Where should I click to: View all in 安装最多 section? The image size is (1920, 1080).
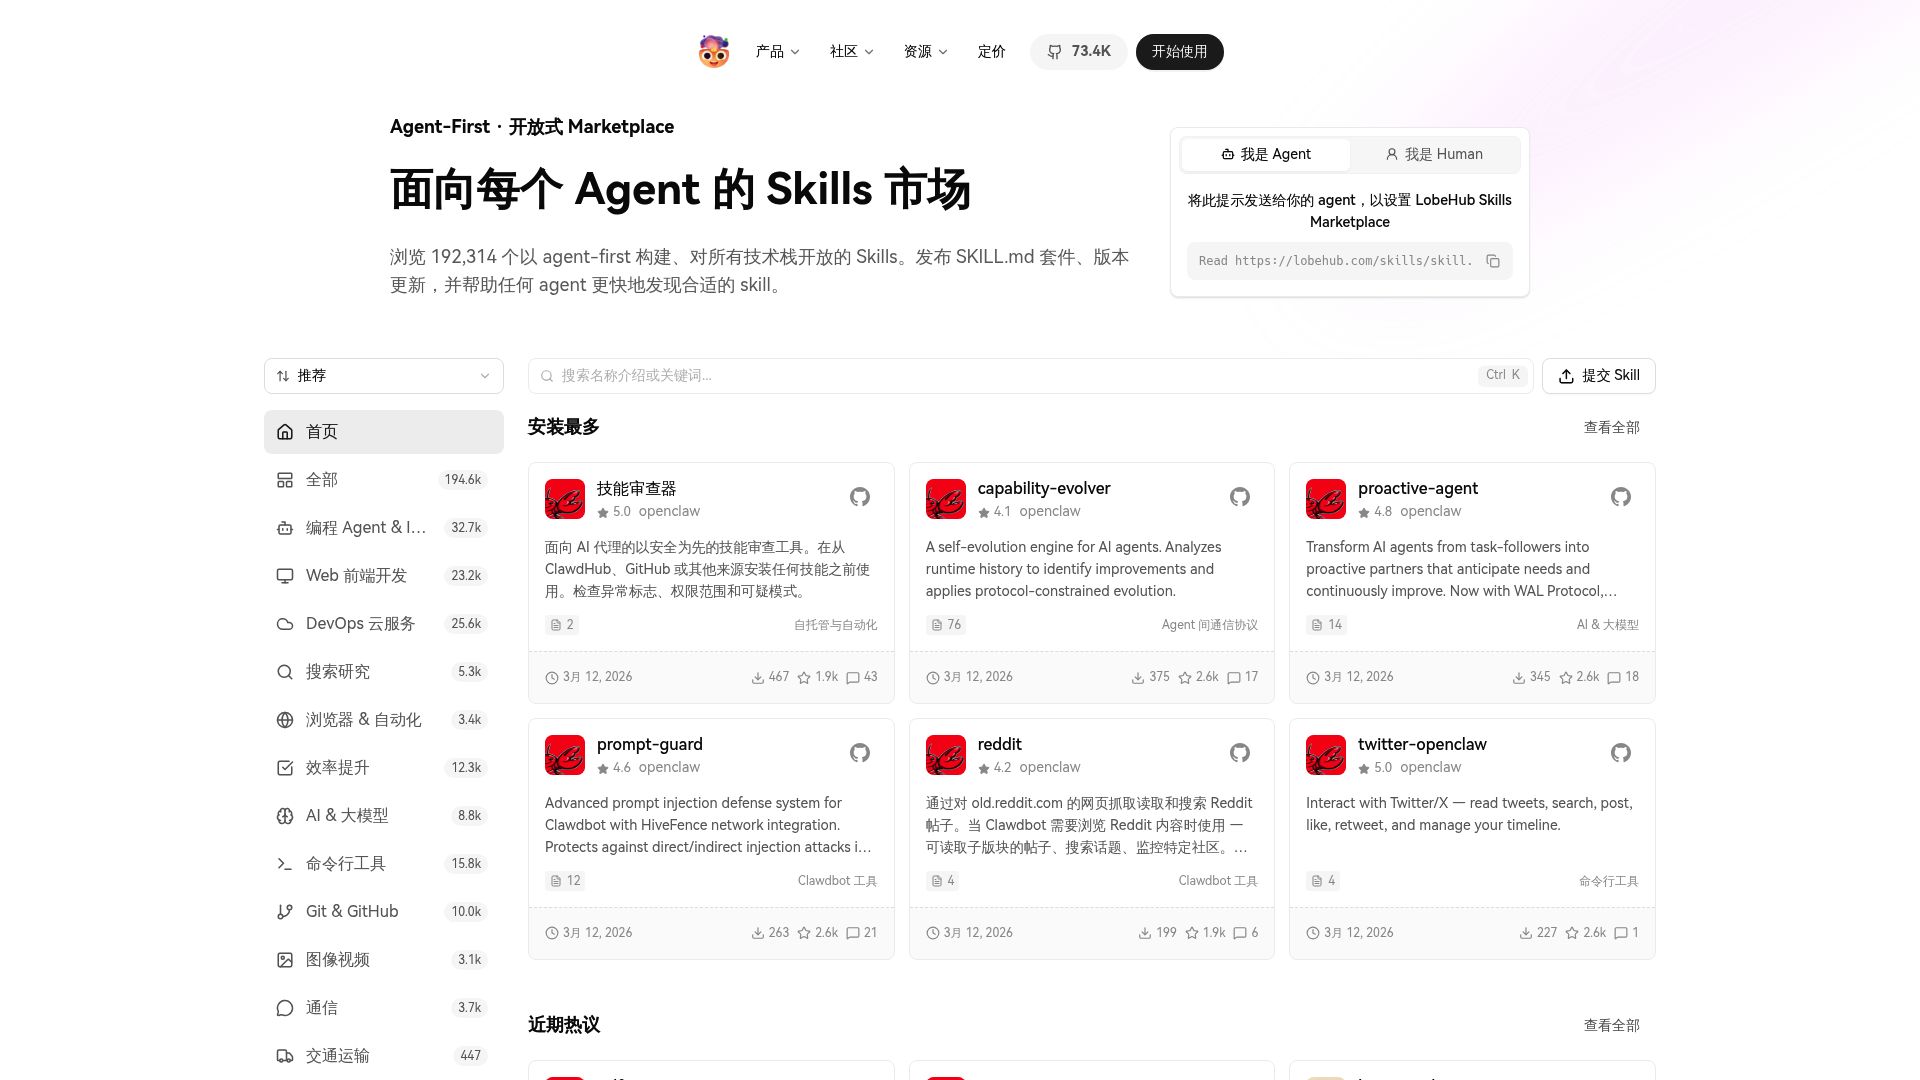click(x=1611, y=427)
